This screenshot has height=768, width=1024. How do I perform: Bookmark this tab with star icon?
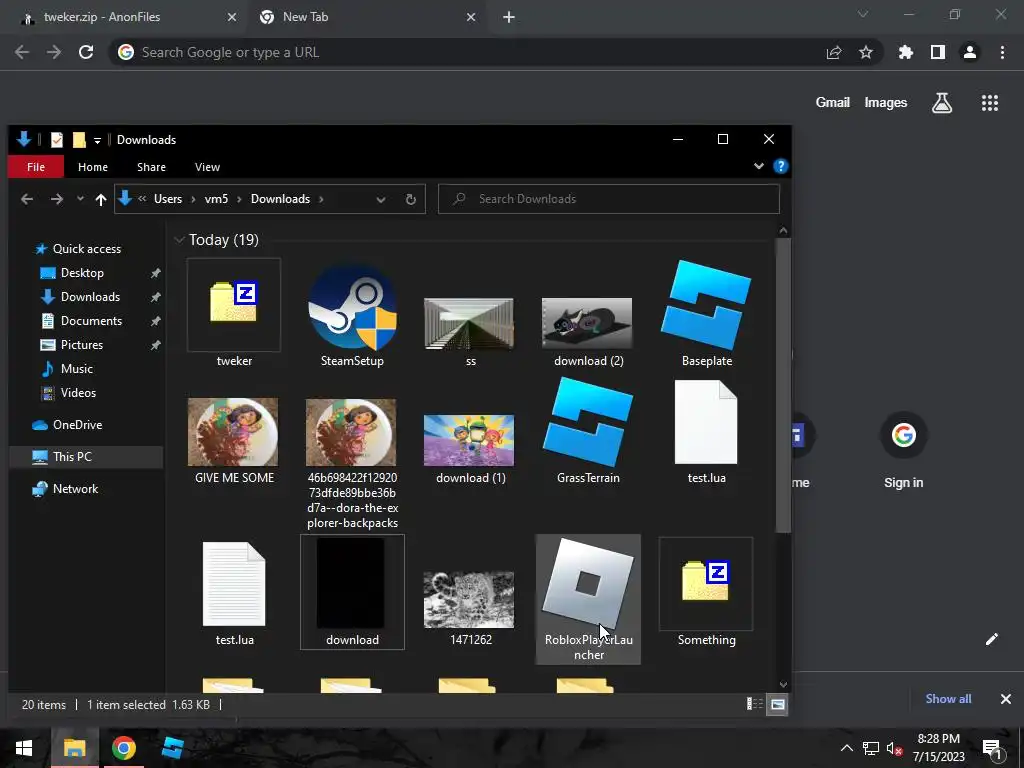866,52
